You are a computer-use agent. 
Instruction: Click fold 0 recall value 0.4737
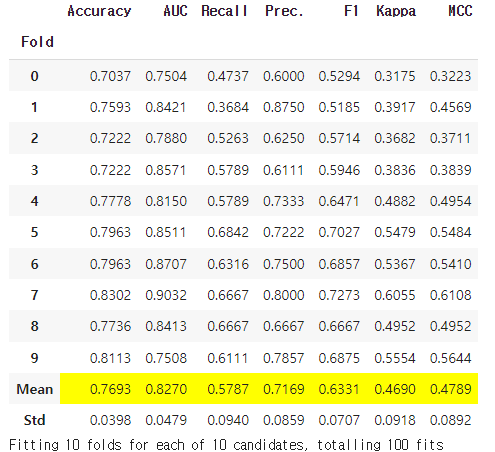tap(228, 76)
